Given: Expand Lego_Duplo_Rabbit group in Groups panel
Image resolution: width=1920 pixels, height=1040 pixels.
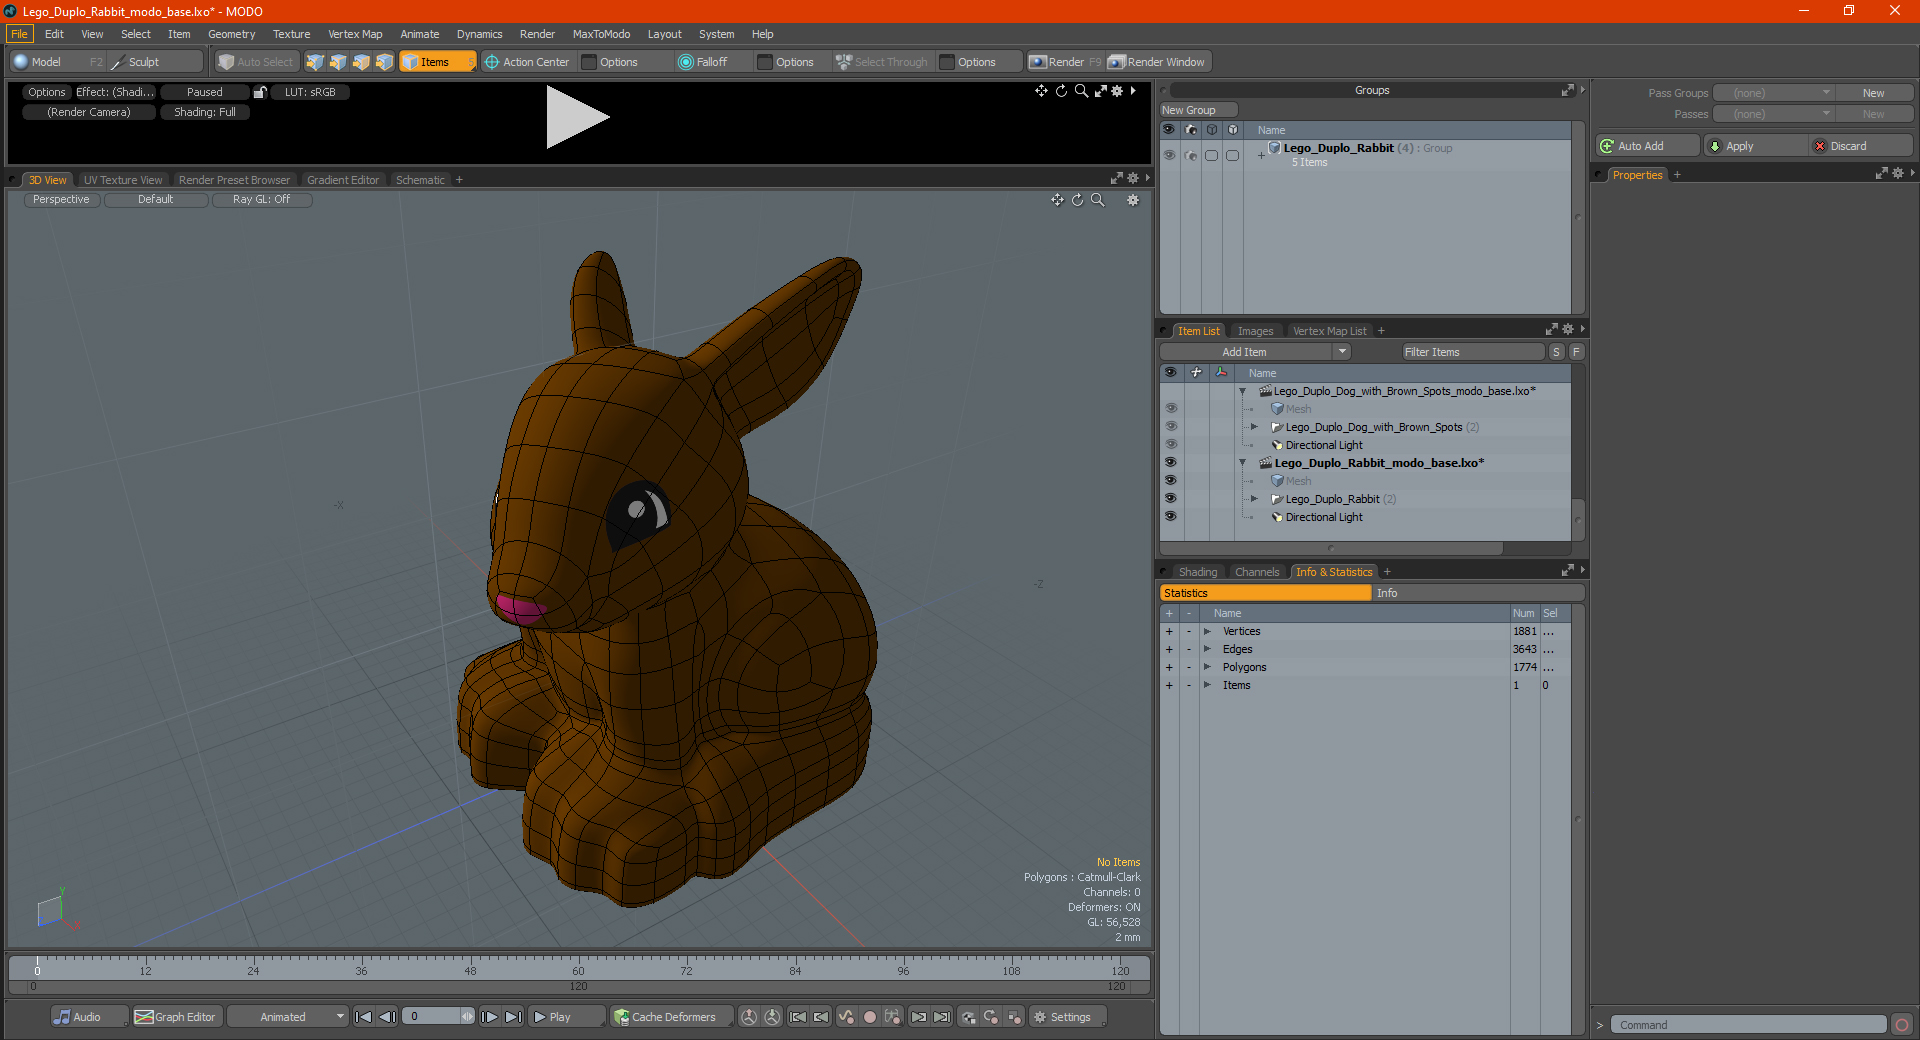Looking at the screenshot, I should pyautogui.click(x=1261, y=155).
